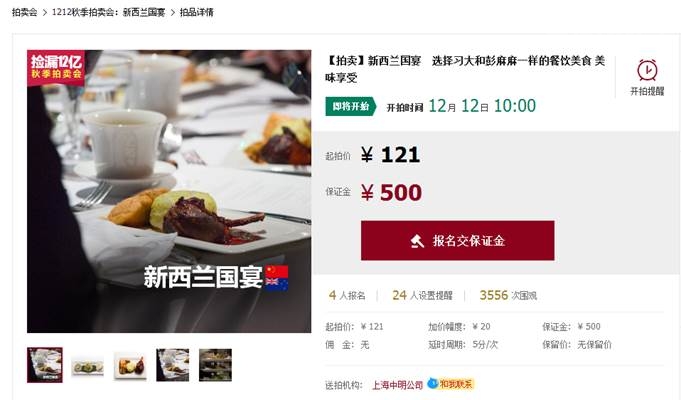Click the China–New Zealand flag icon on main image
Viewport: 681px width, 400px height.
click(277, 278)
